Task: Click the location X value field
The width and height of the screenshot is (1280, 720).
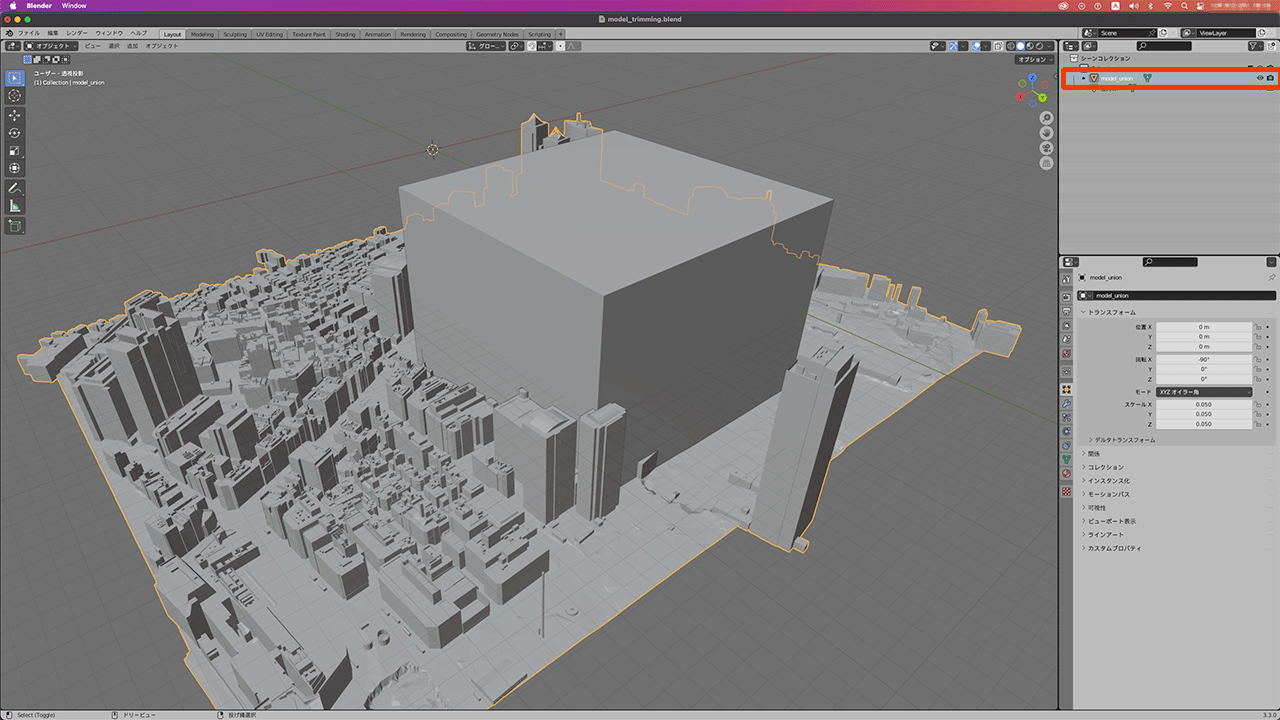Action: click(1204, 327)
